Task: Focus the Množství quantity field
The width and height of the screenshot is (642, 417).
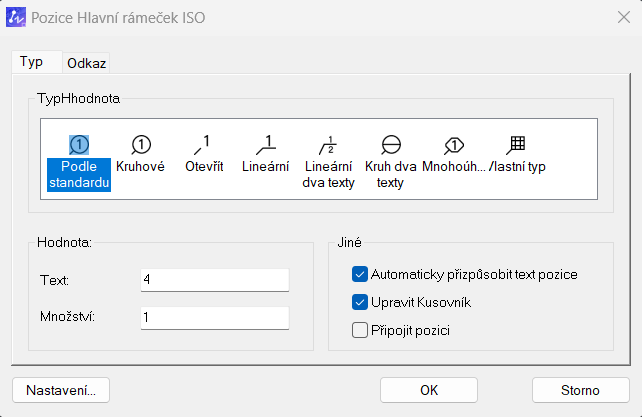Action: click(x=214, y=317)
